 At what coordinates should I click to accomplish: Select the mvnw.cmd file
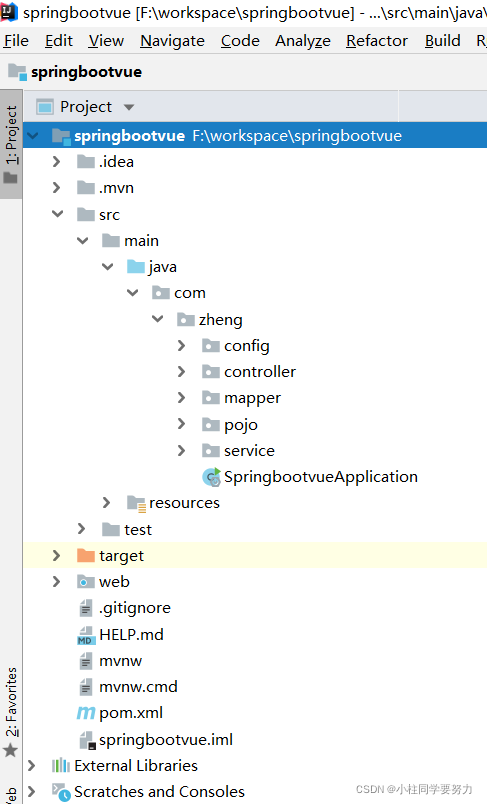[x=138, y=687]
